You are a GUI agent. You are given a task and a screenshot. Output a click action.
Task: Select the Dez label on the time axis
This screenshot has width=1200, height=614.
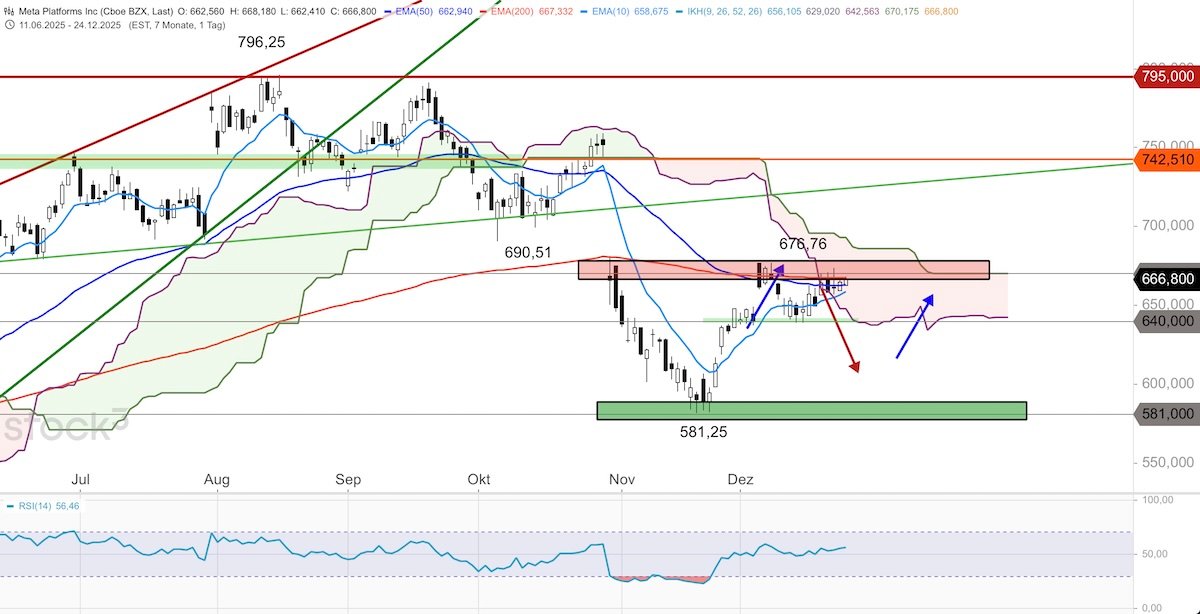click(741, 480)
